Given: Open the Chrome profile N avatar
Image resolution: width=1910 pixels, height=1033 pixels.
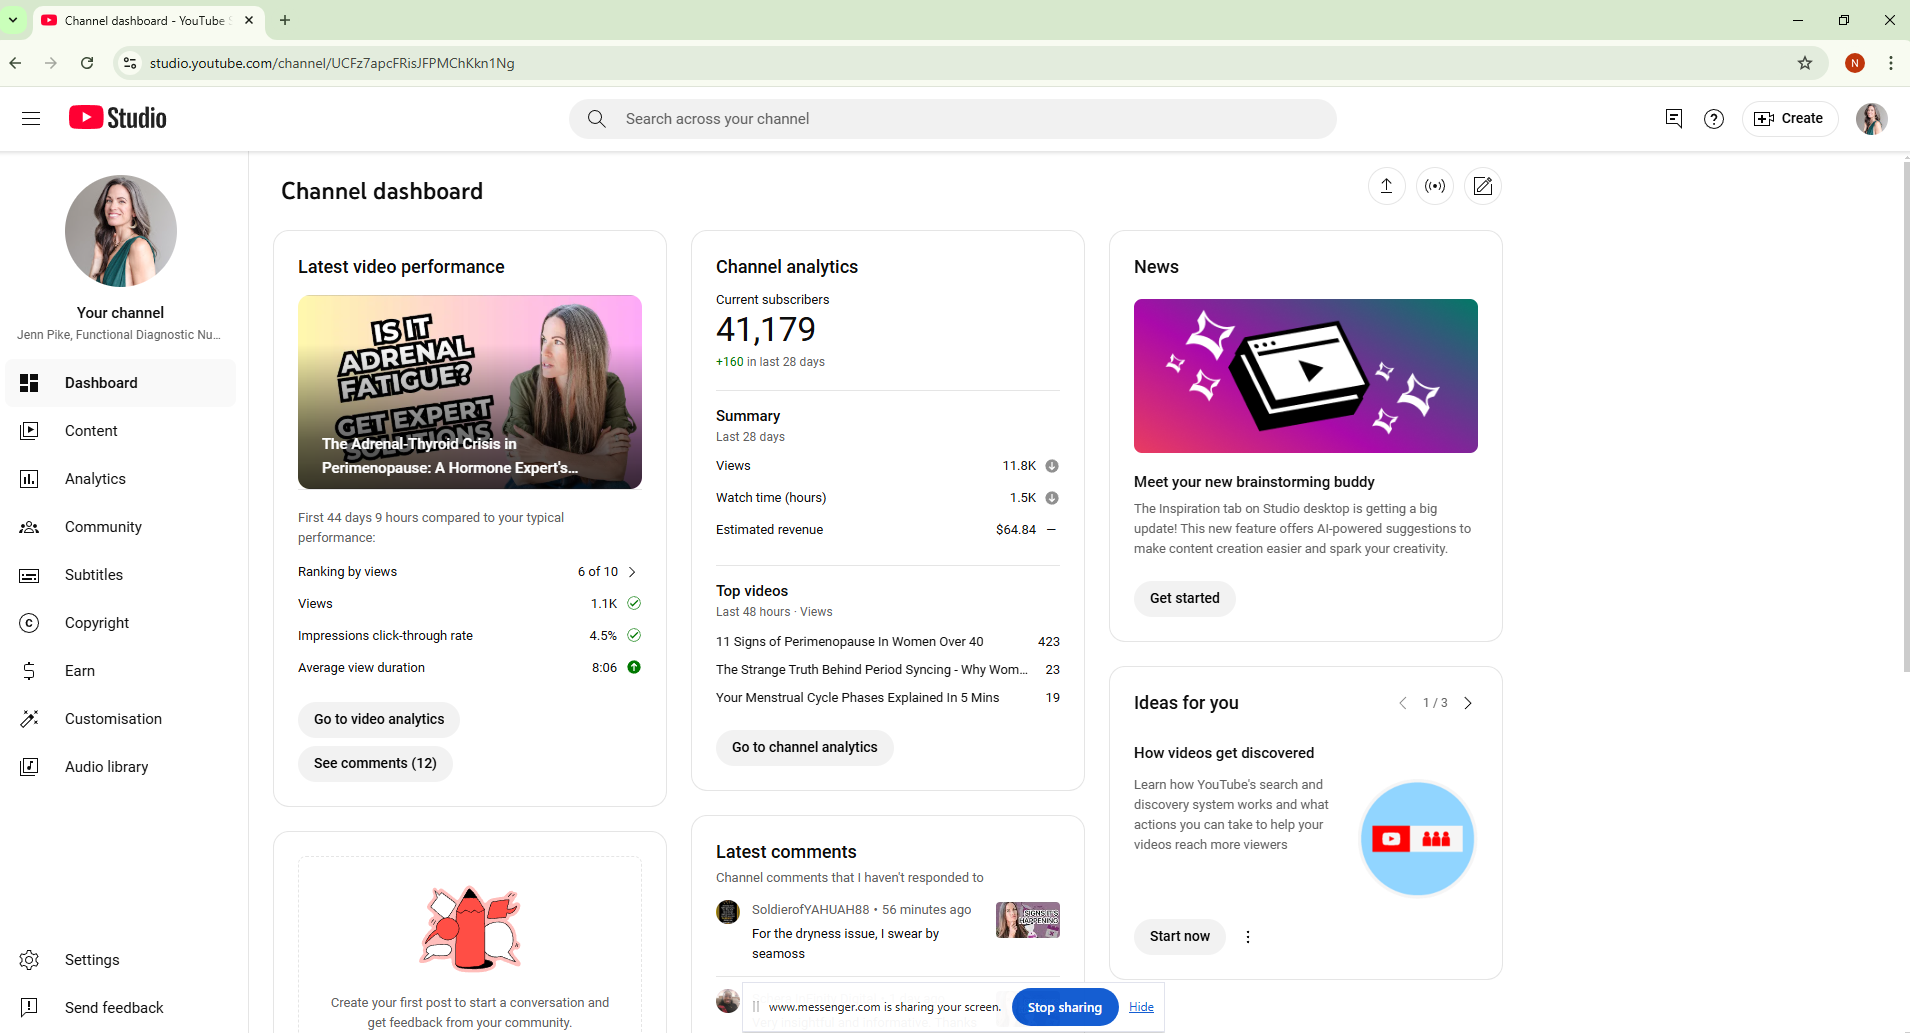Looking at the screenshot, I should (x=1855, y=63).
